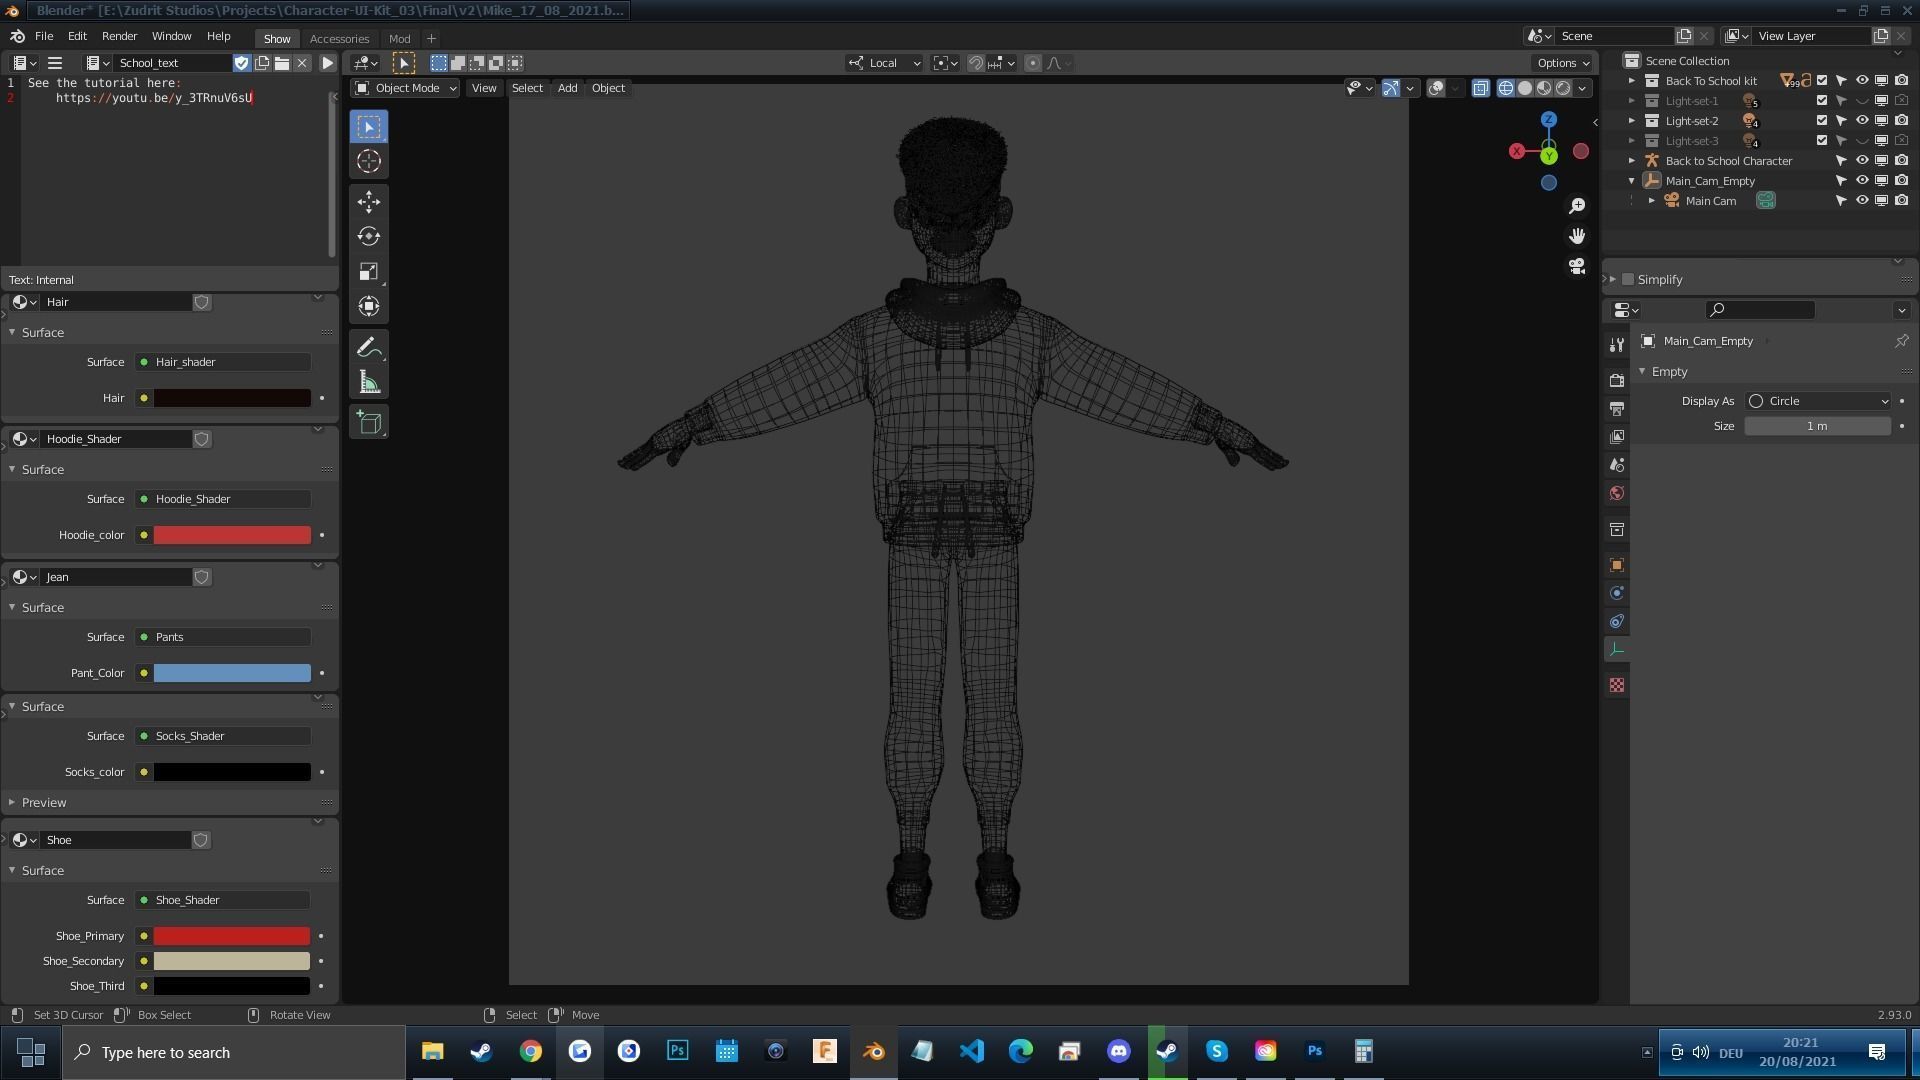Screen dimensions: 1920x1080
Task: Toggle Main Cam render camera icon
Action: [x=1901, y=201]
